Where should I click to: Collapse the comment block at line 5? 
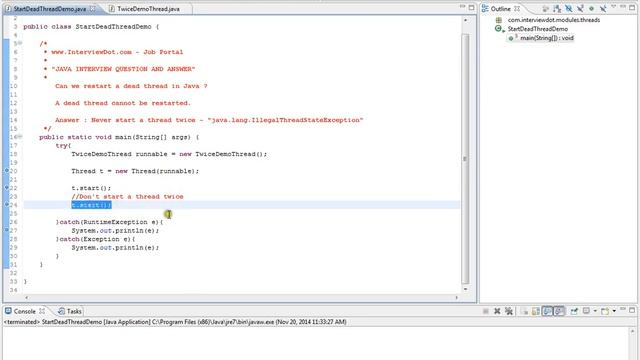pos(20,43)
